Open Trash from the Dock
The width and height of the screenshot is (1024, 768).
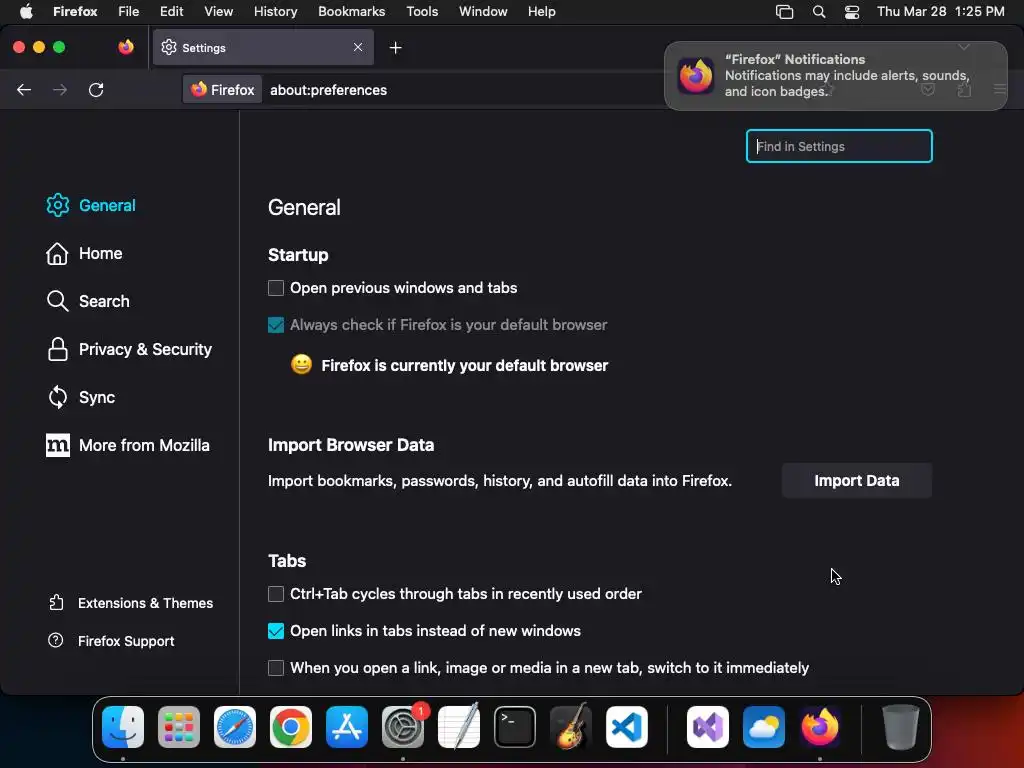pos(901,727)
